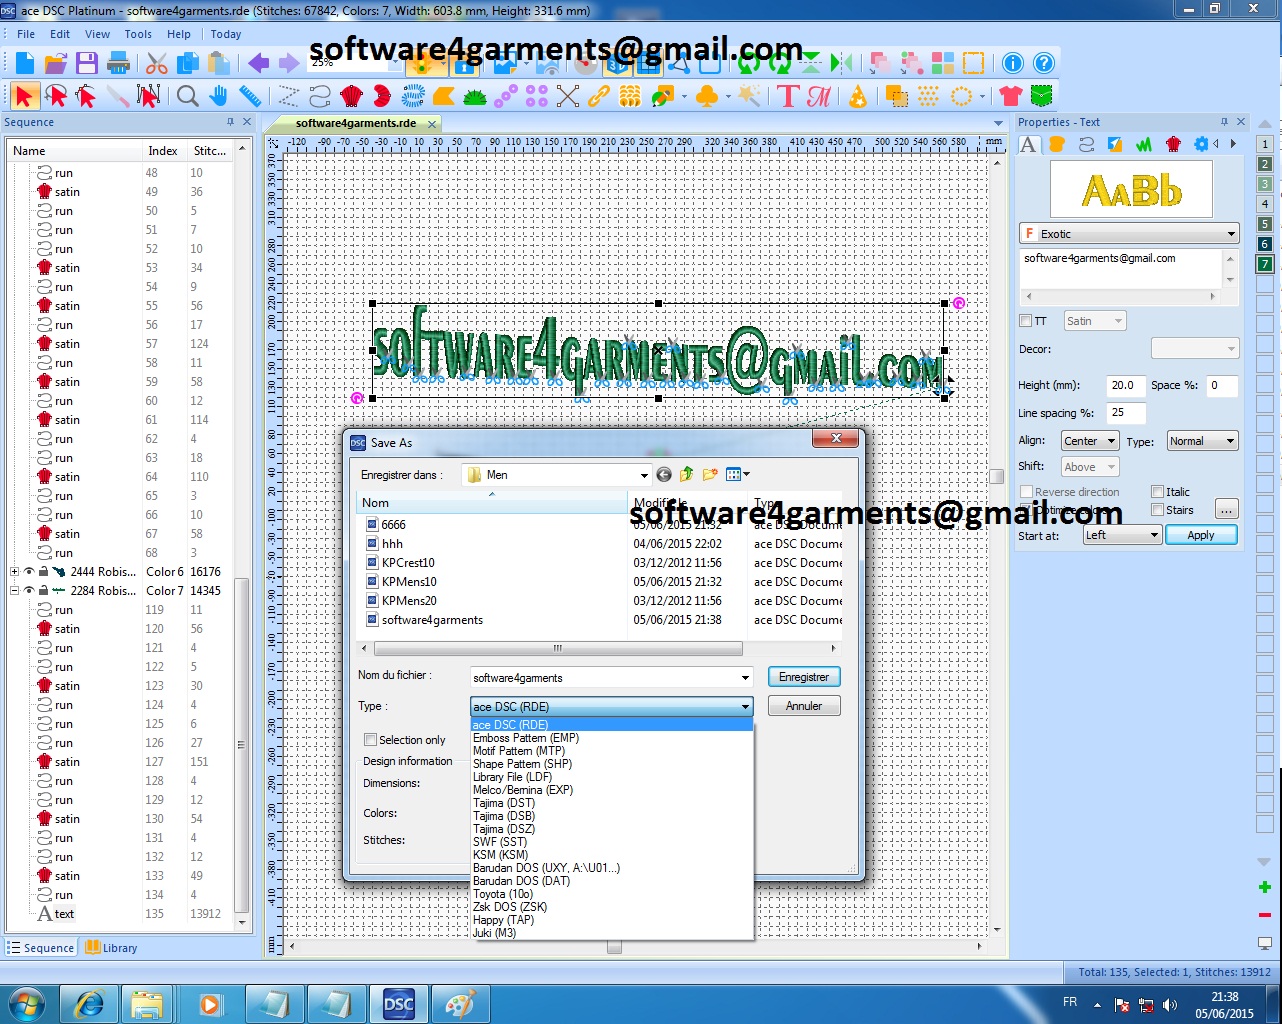Redo with the purple right arrow
This screenshot has height=1024, width=1282.
[289, 63]
